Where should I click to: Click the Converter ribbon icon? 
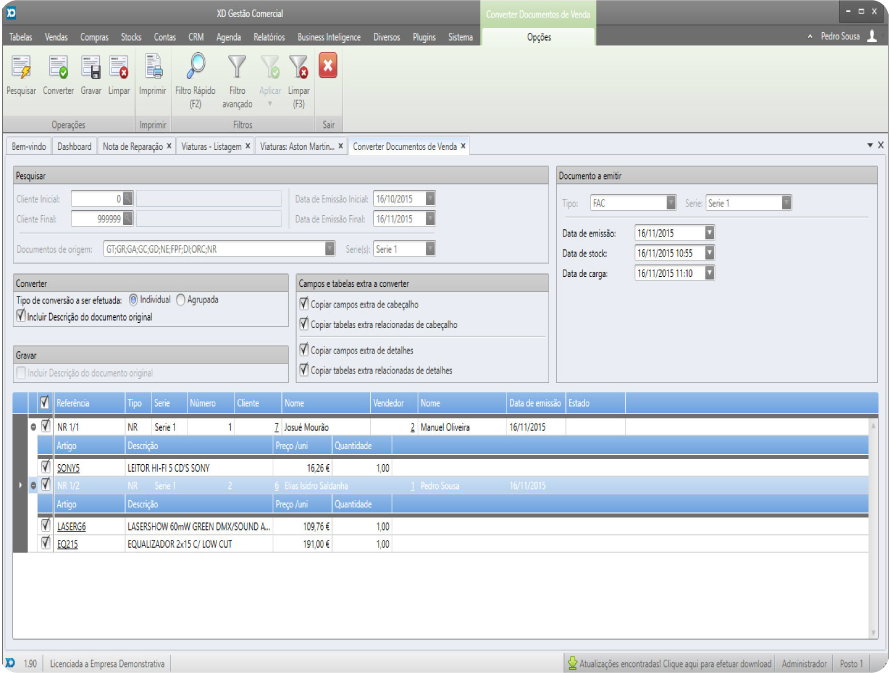coord(58,69)
